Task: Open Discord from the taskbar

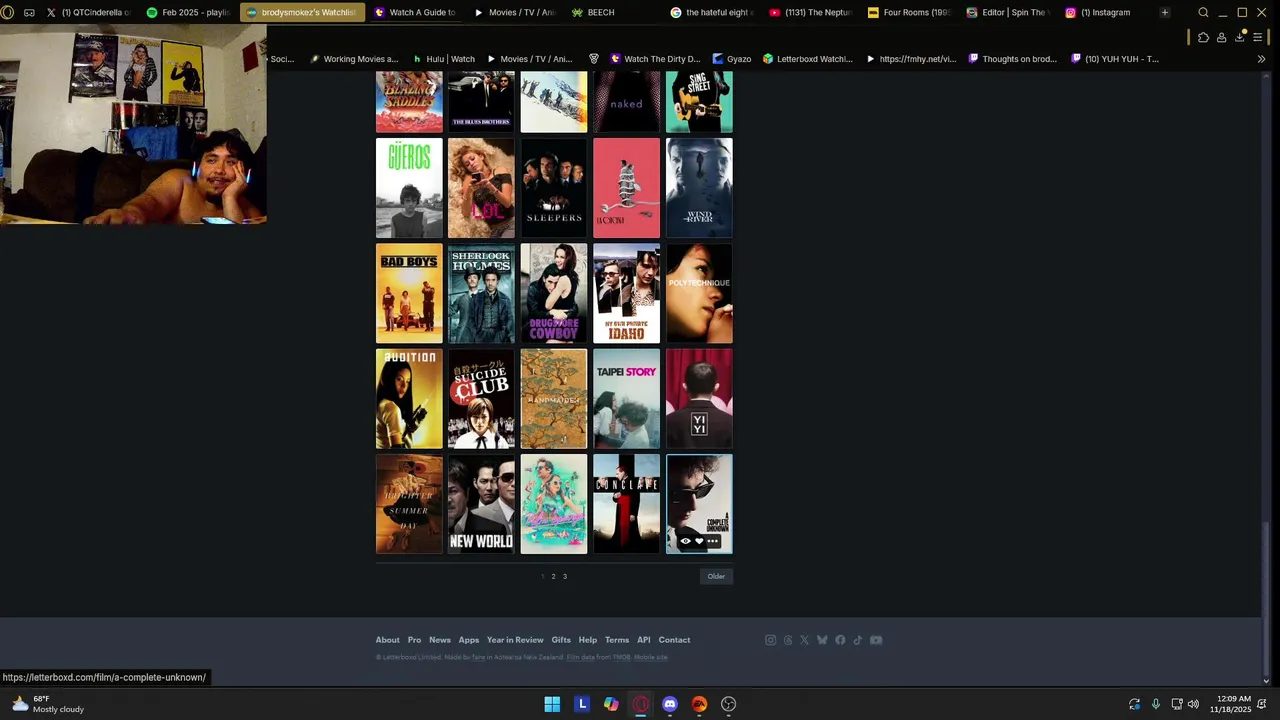Action: point(670,704)
